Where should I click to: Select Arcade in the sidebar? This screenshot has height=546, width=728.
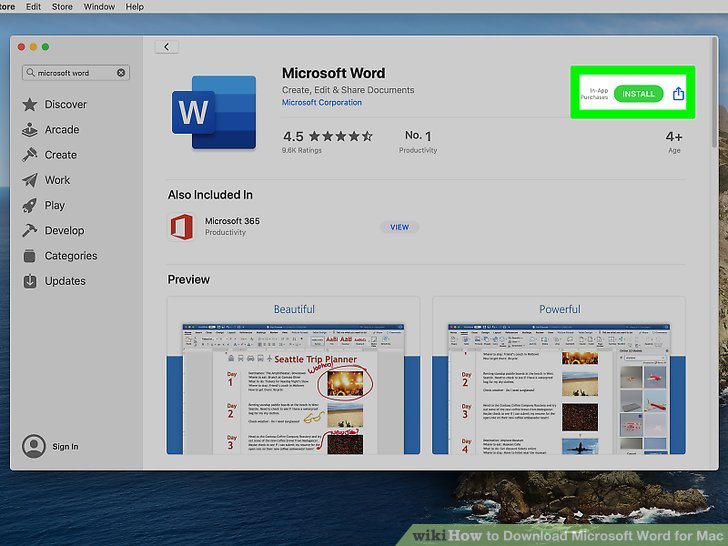(x=62, y=130)
